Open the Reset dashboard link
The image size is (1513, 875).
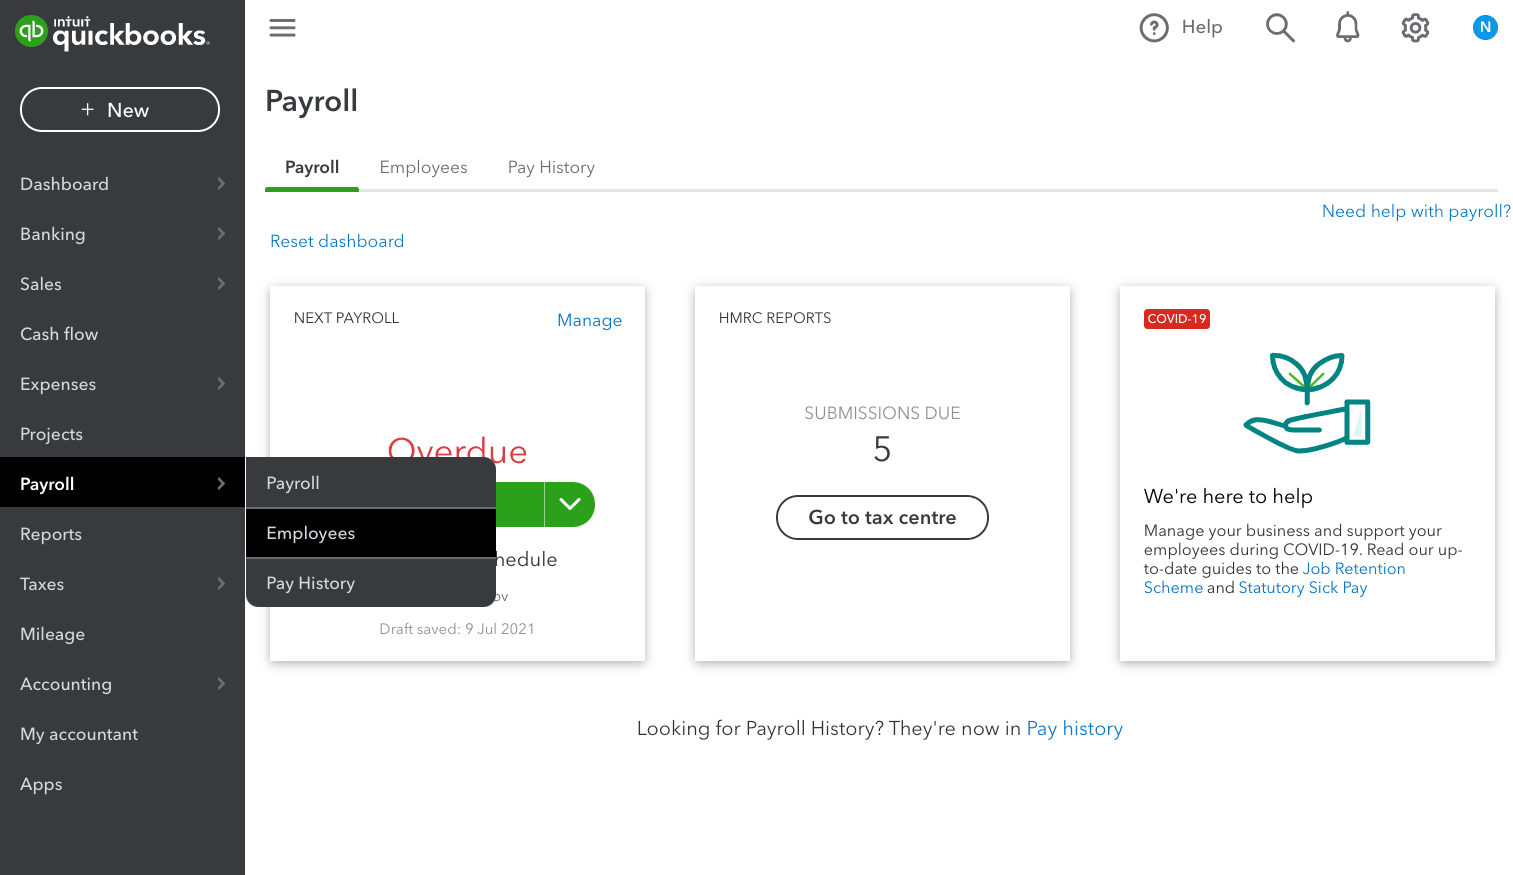[337, 241]
